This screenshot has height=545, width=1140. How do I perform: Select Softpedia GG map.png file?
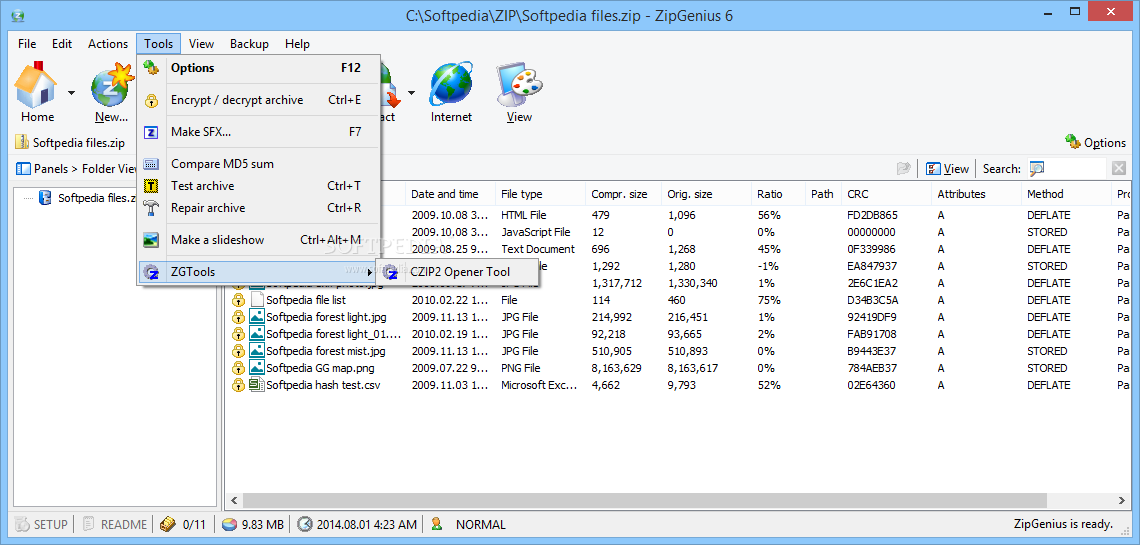click(x=320, y=368)
